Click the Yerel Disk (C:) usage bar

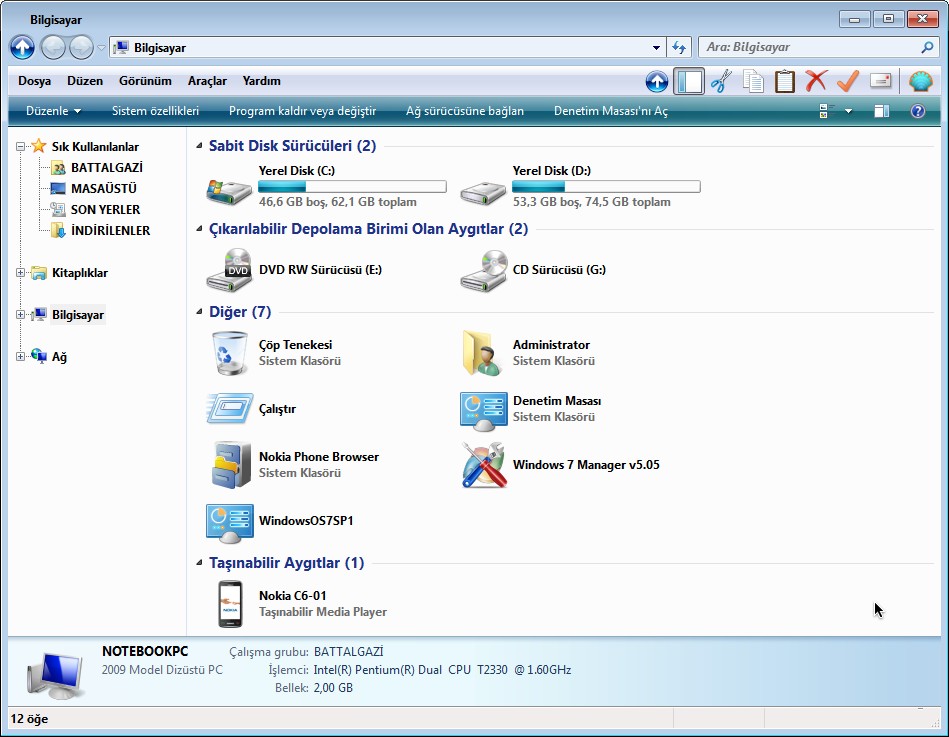(352, 186)
